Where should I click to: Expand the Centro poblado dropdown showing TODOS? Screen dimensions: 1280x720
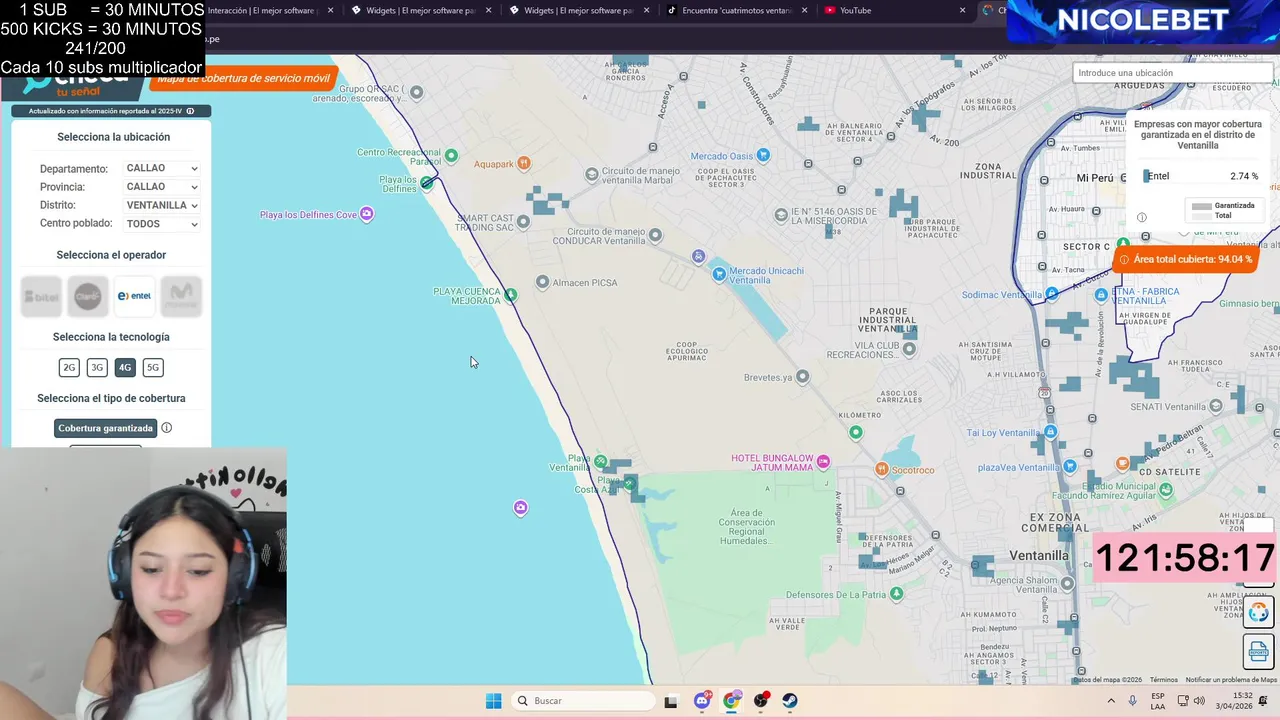(161, 224)
